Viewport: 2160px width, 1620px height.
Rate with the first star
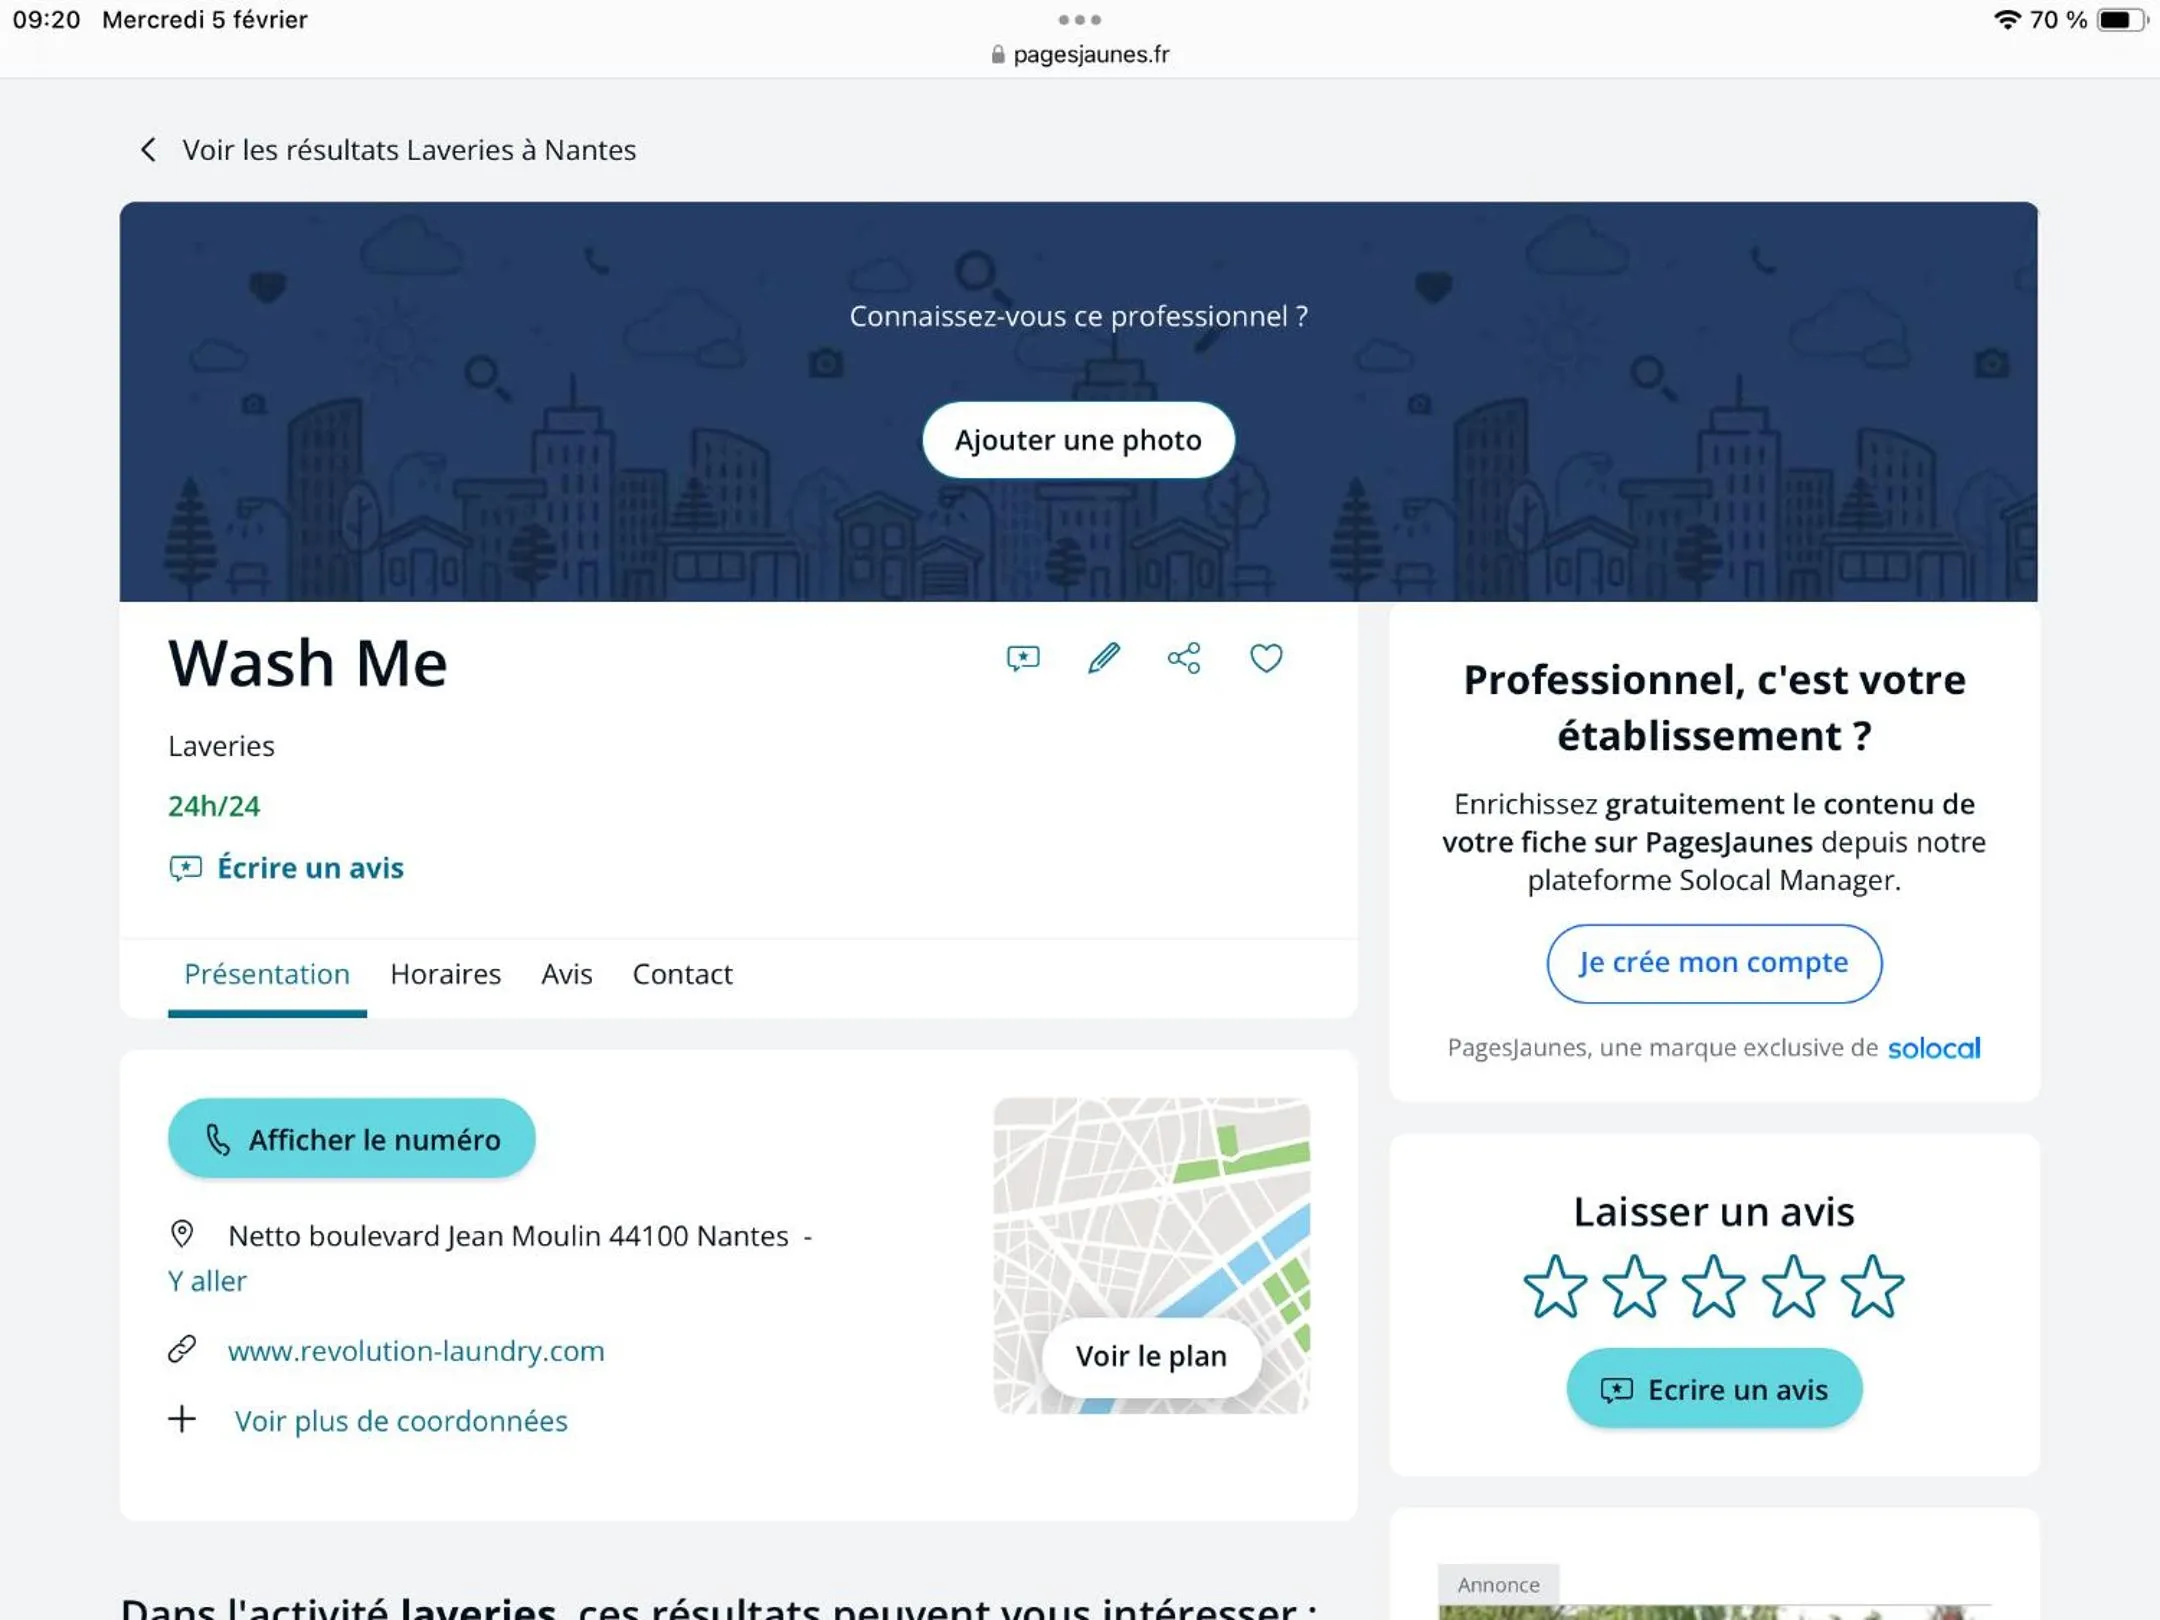pos(1554,1286)
